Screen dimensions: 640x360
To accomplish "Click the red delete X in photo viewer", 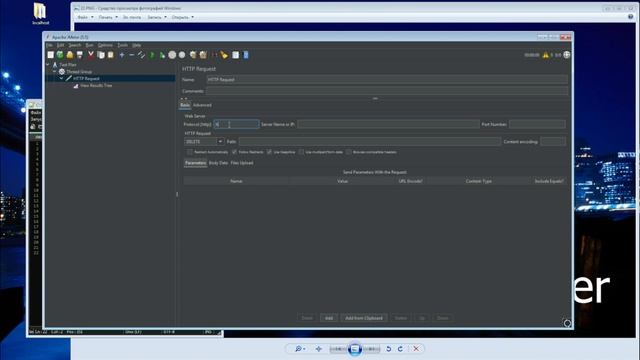I will tap(416, 349).
